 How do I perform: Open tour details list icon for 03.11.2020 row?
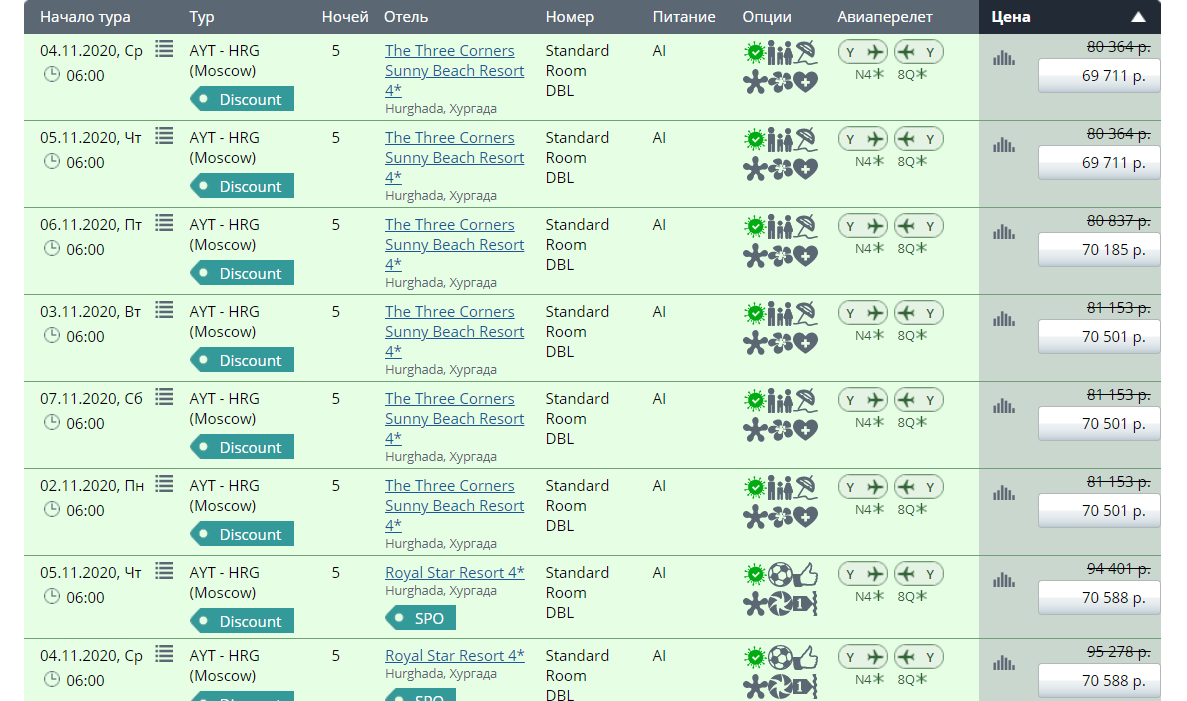164,310
